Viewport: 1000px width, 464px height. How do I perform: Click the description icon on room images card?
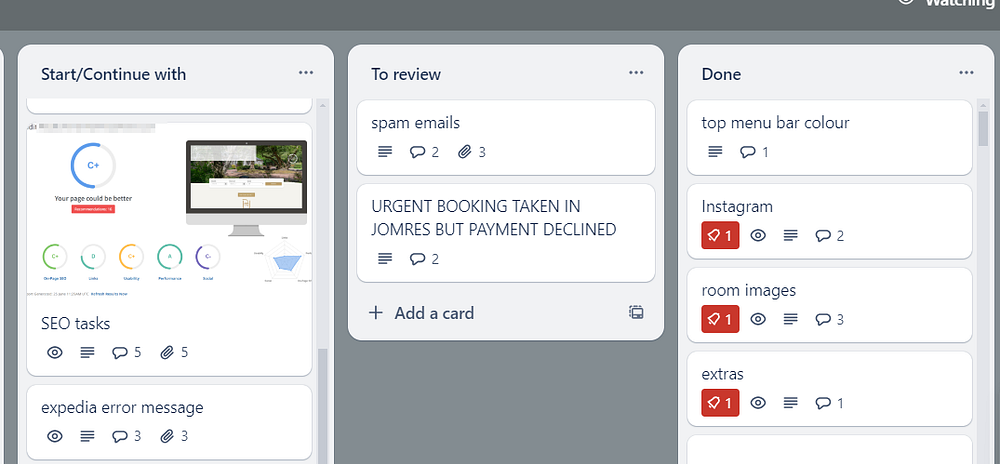pyautogui.click(x=790, y=319)
